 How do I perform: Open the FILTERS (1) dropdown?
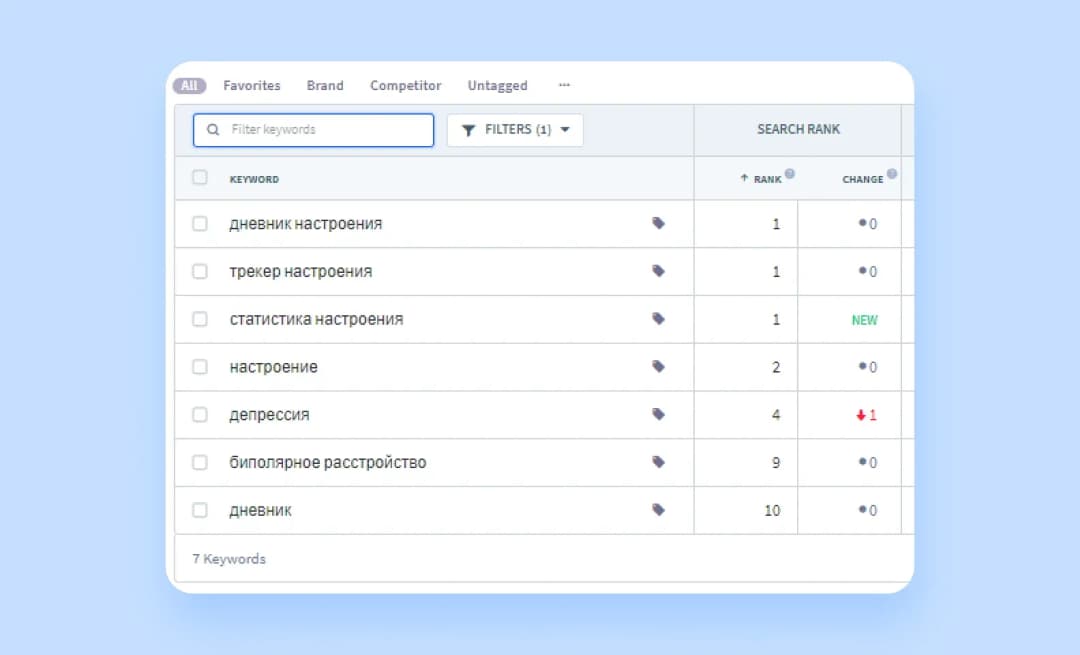click(x=515, y=130)
